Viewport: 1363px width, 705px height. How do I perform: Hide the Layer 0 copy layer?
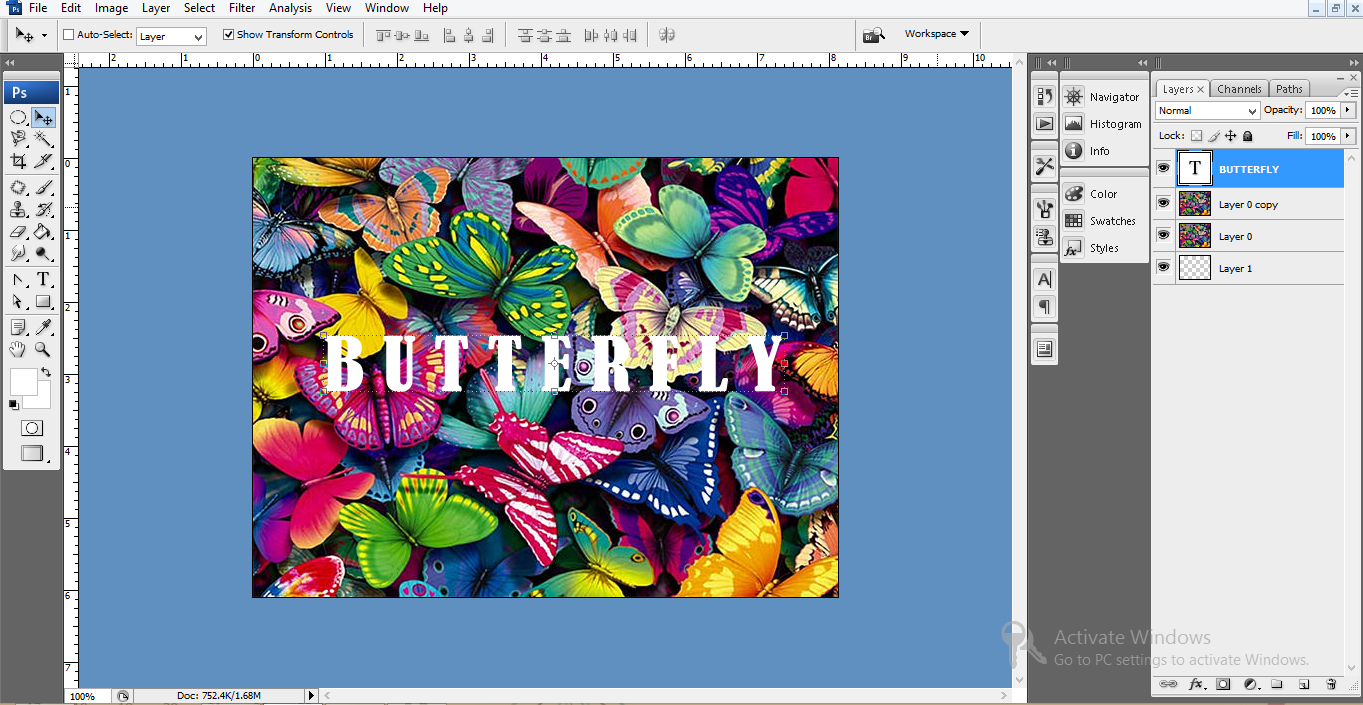(x=1163, y=202)
